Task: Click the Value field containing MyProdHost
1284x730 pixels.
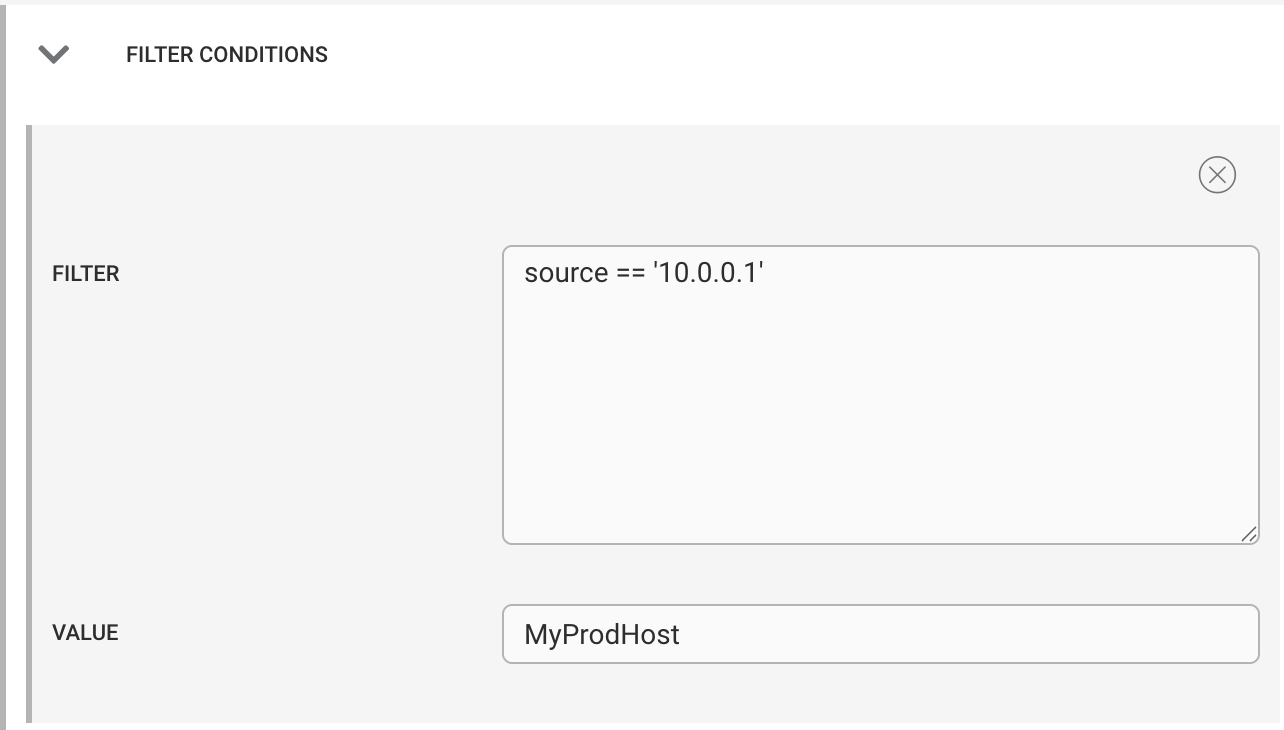Action: point(880,634)
